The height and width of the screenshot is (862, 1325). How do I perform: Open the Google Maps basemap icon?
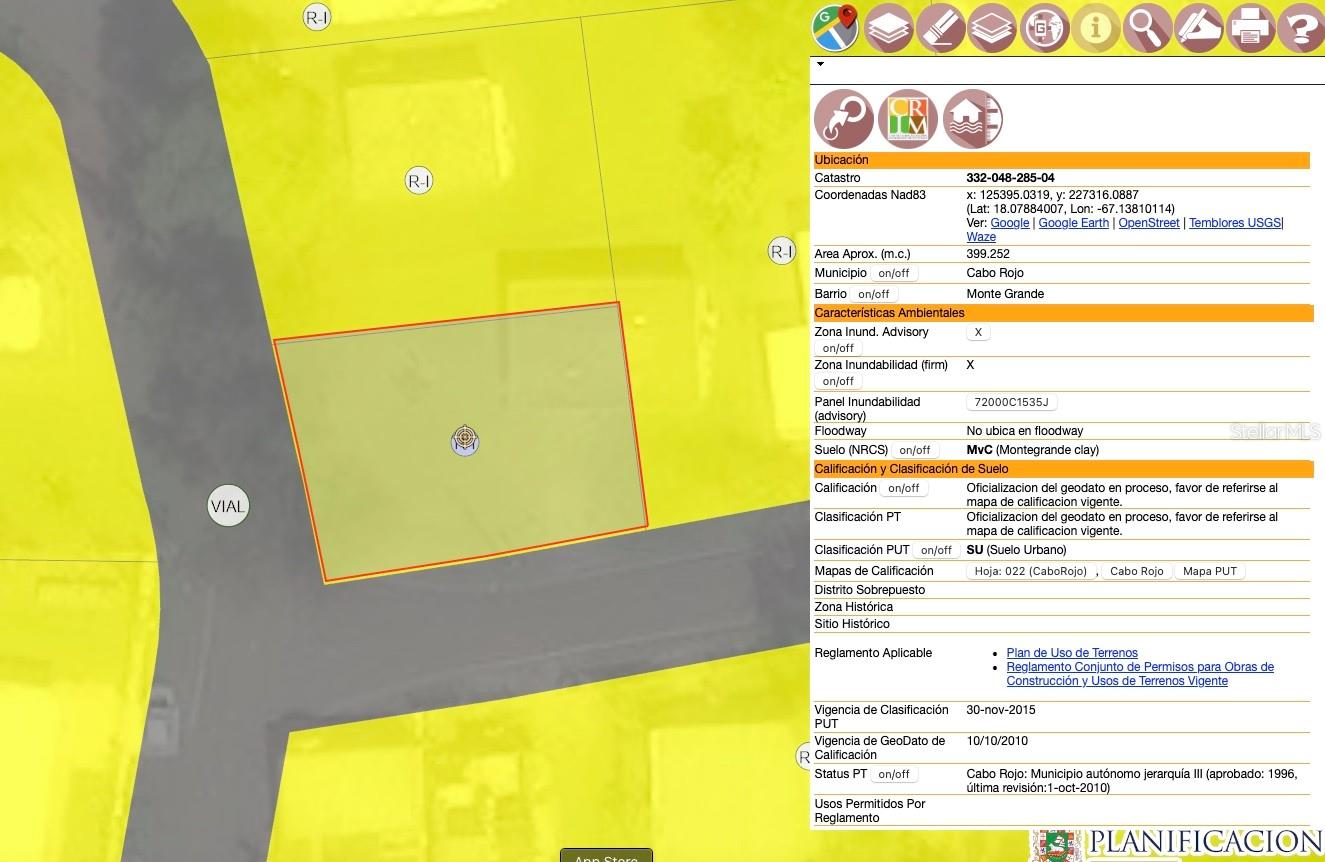click(836, 27)
